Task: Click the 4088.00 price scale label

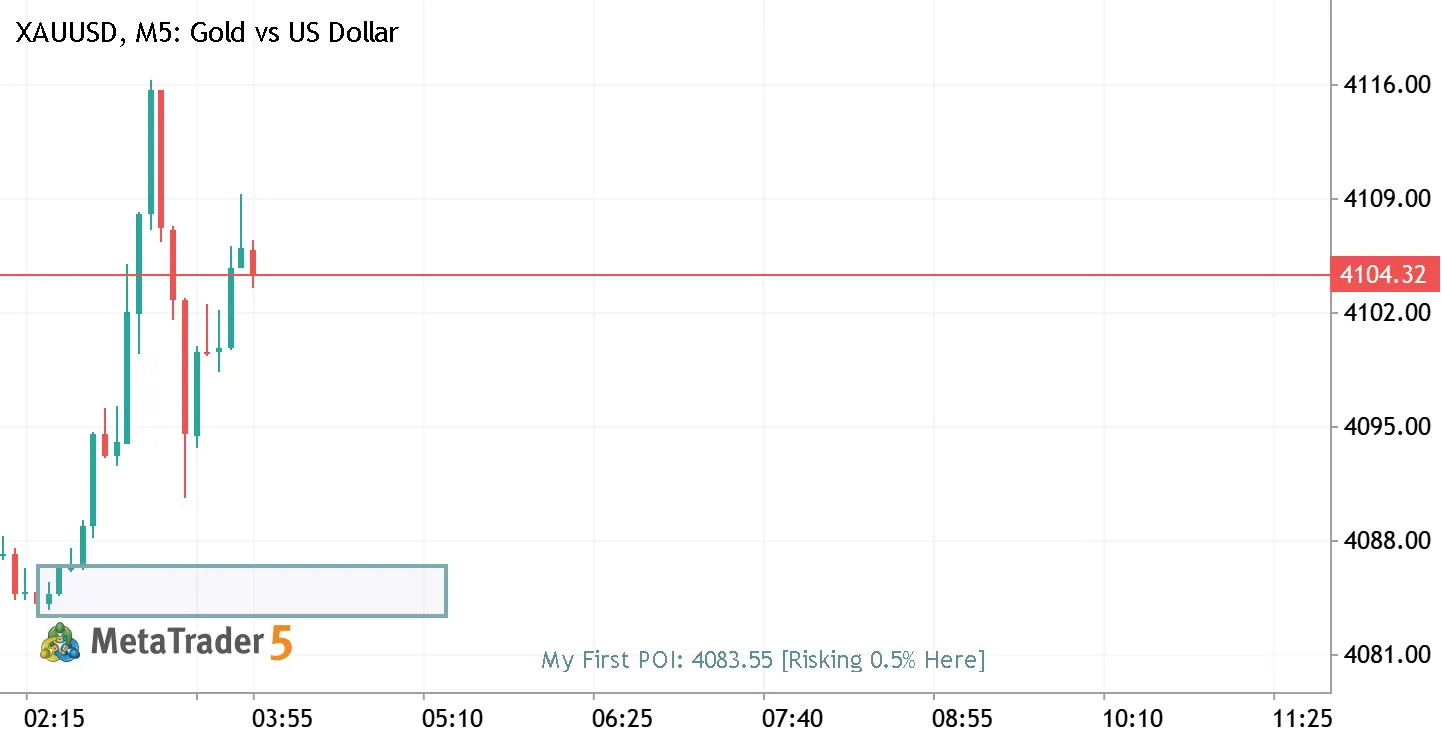Action: click(1386, 541)
